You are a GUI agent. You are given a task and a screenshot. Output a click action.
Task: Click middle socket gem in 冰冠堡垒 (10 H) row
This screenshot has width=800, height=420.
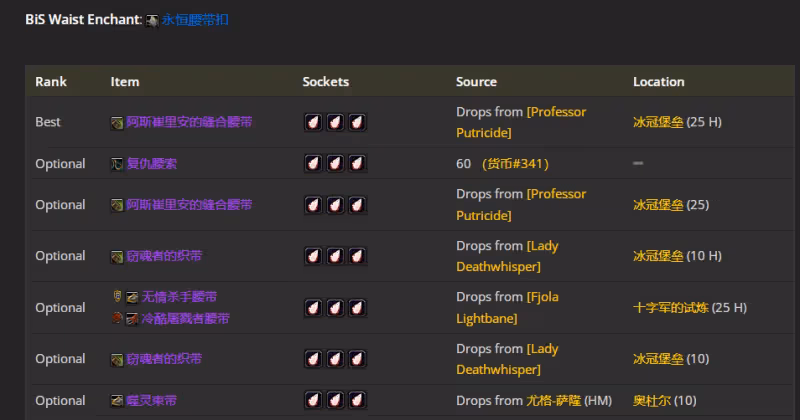click(335, 256)
